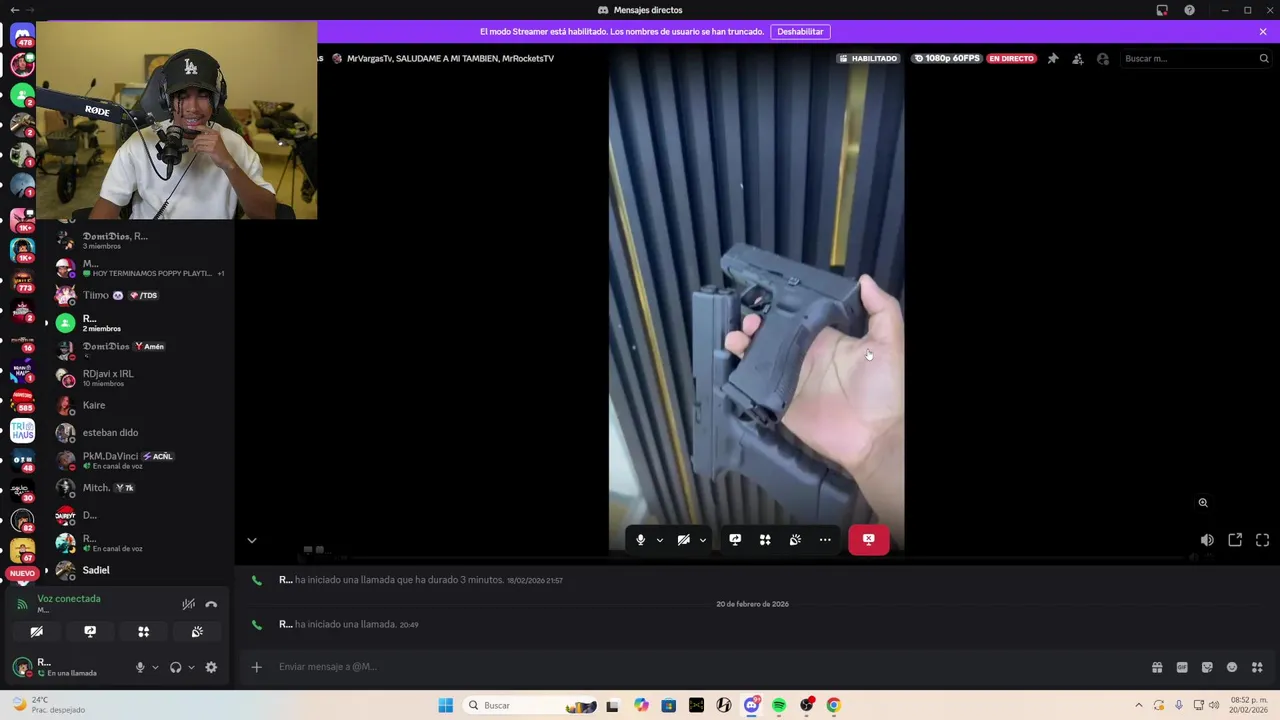The height and width of the screenshot is (720, 1280).
Task: Open sticker picker
Action: [1207, 667]
